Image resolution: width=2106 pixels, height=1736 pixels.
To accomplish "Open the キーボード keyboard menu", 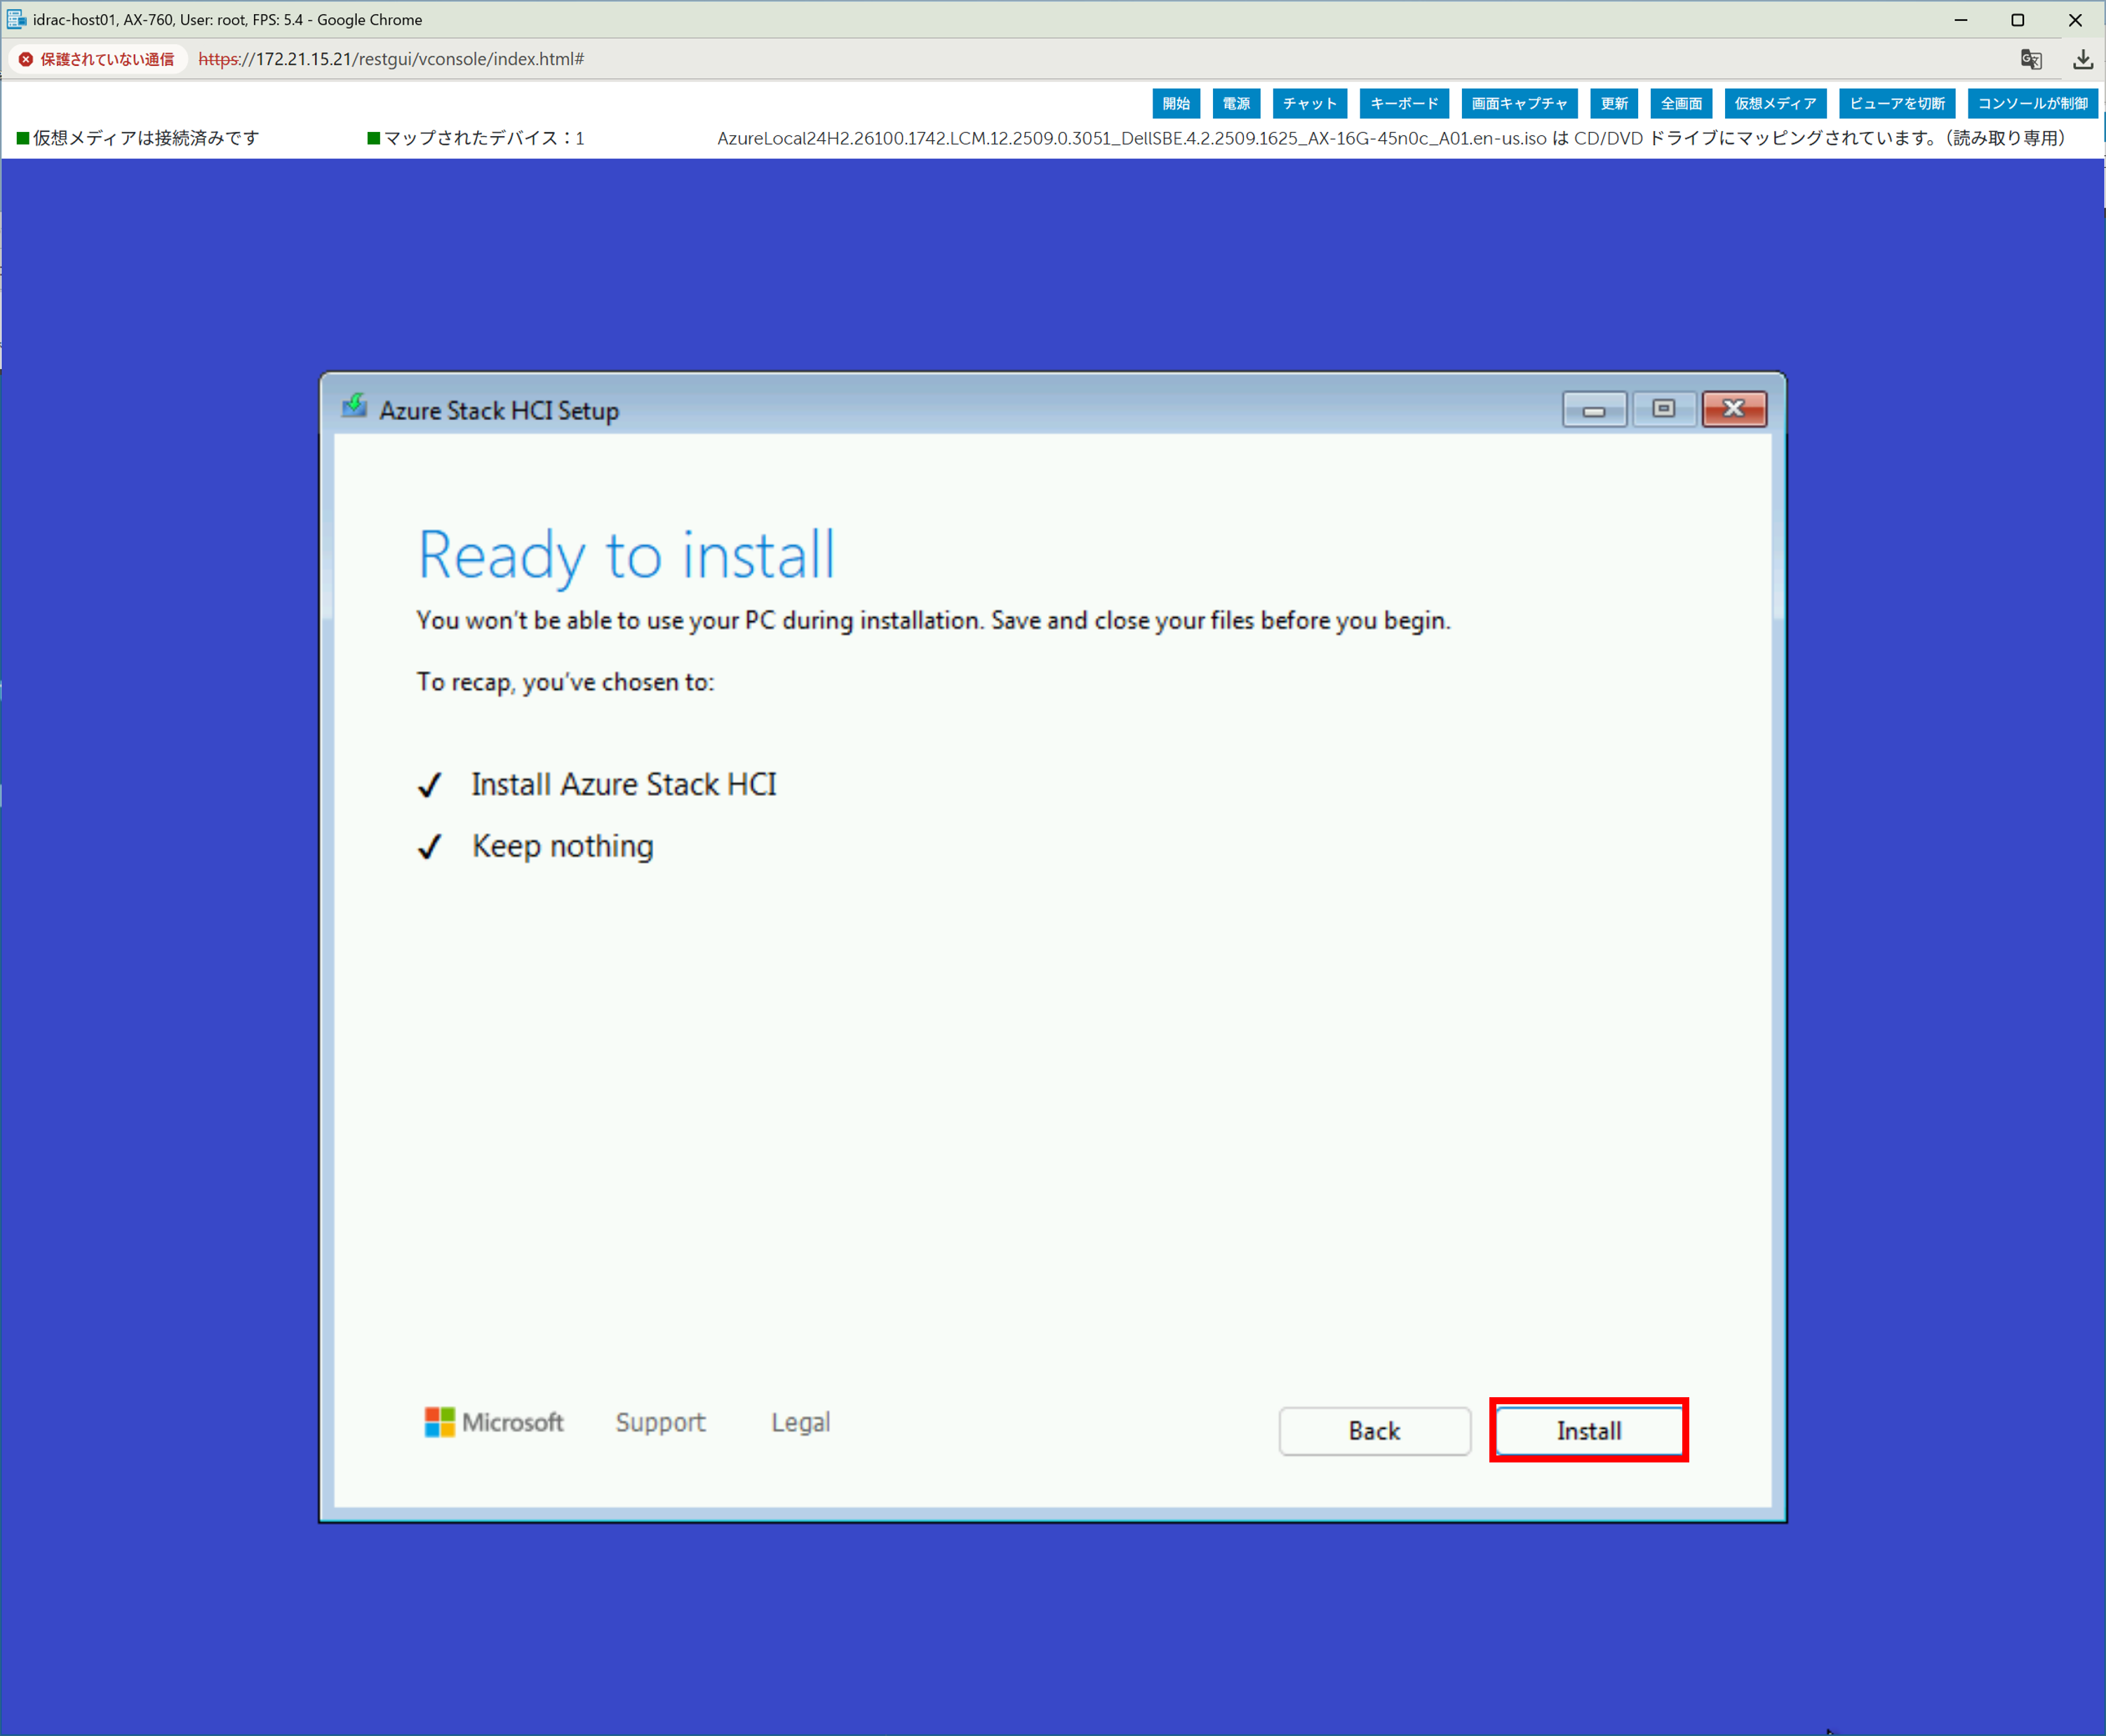I will 1404,103.
